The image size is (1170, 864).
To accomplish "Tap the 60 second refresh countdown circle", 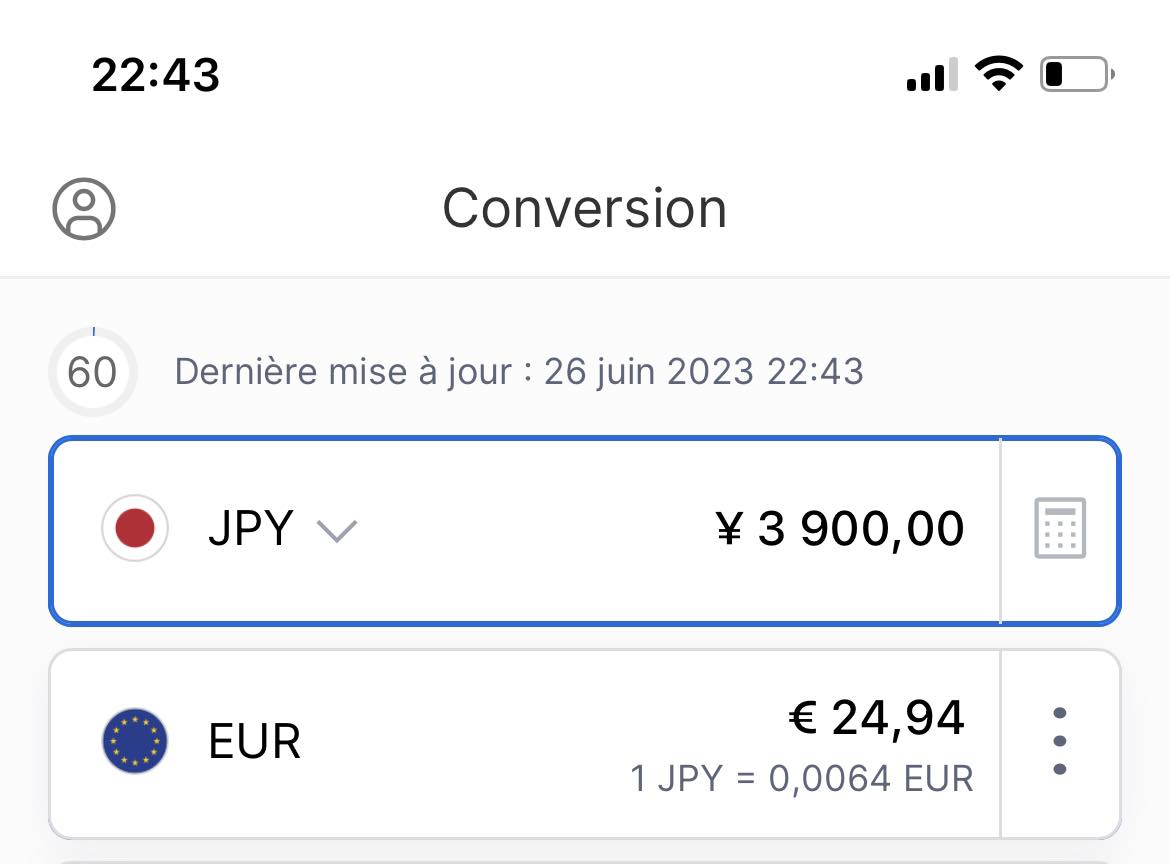I will coord(93,372).
